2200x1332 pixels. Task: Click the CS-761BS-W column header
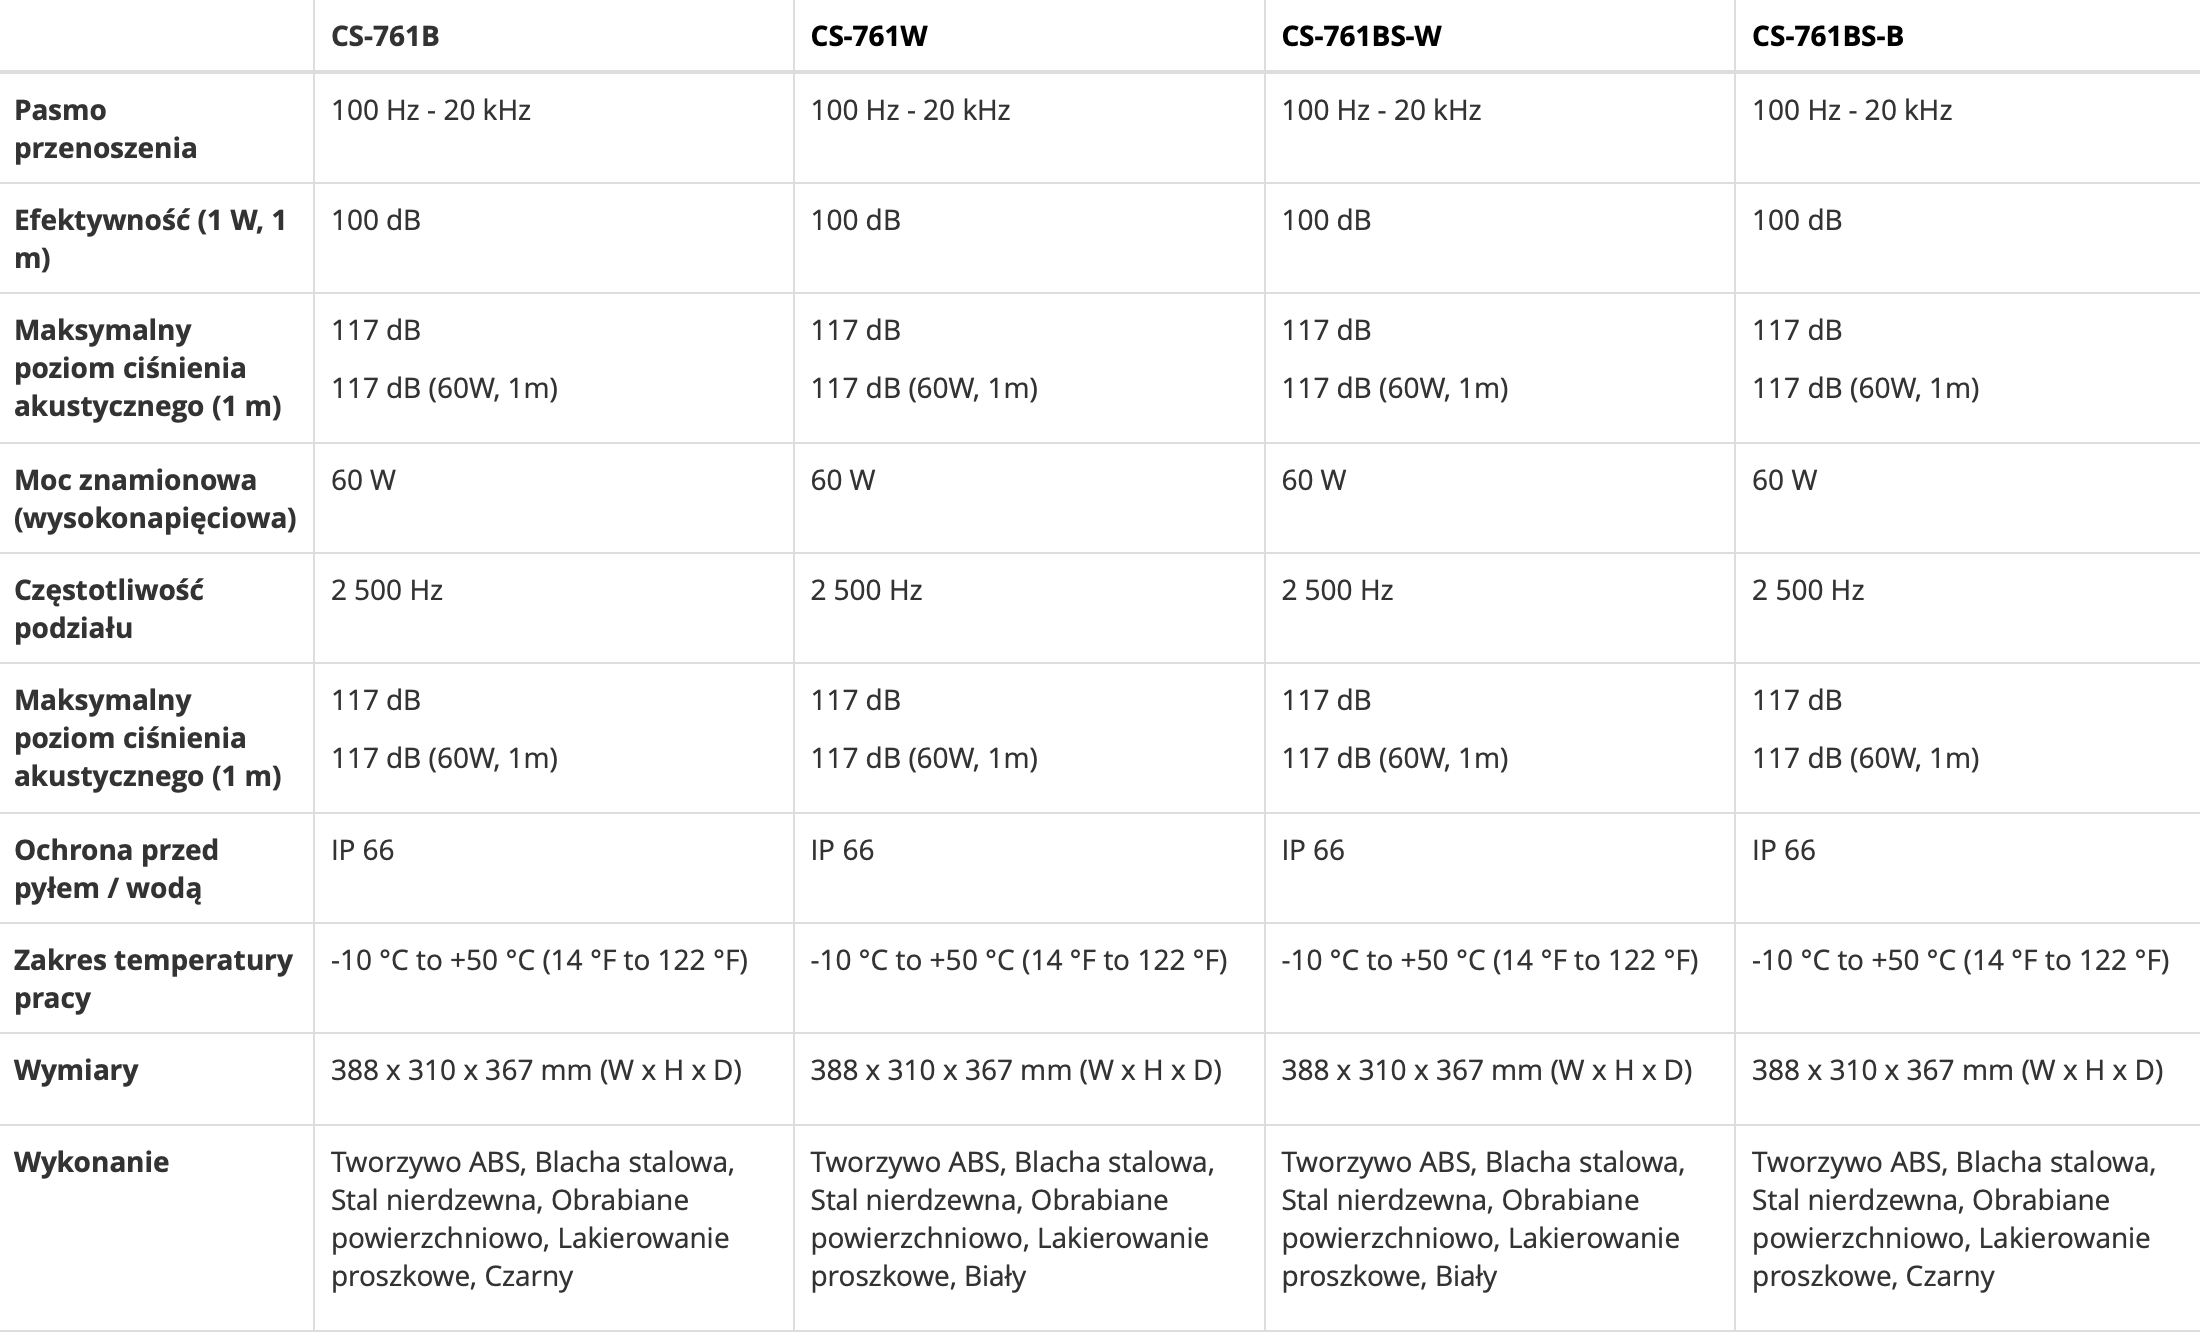click(1361, 36)
